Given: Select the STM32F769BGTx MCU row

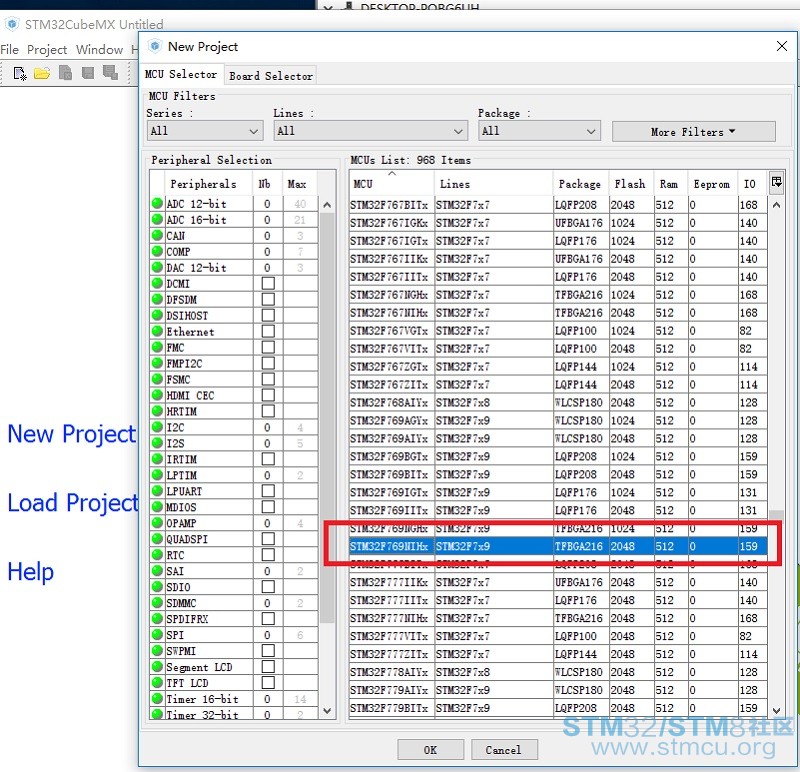Looking at the screenshot, I should pyautogui.click(x=558, y=456).
